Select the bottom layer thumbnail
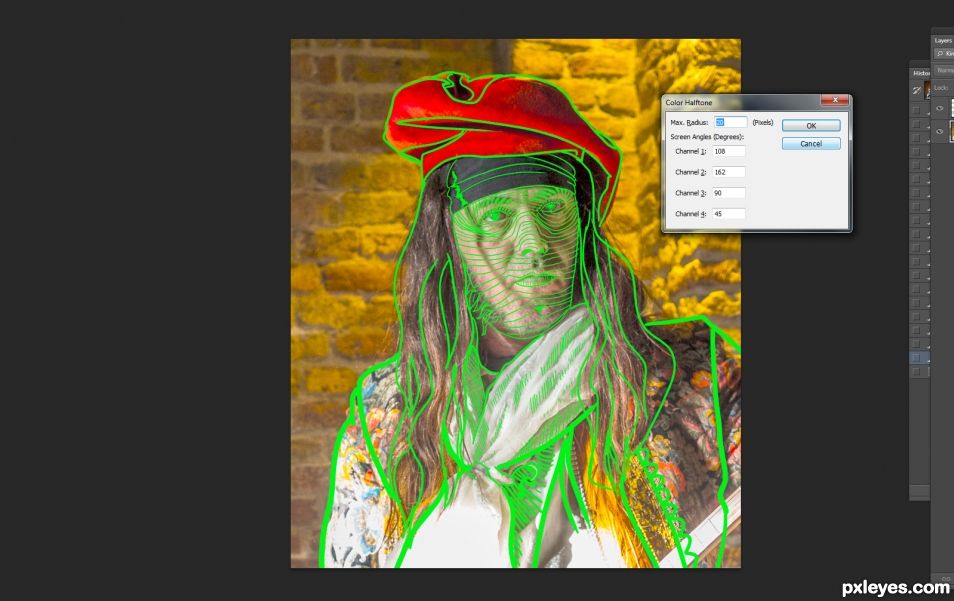The height and width of the screenshot is (601, 954). [951, 131]
